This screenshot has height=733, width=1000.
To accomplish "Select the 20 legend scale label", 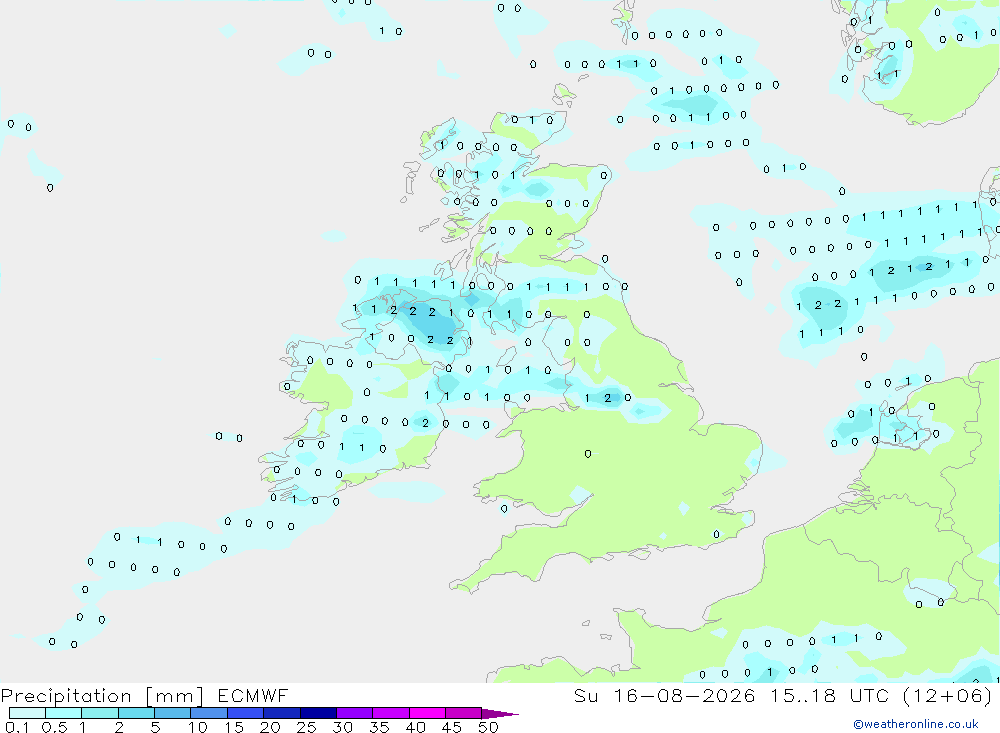I will tap(270, 727).
